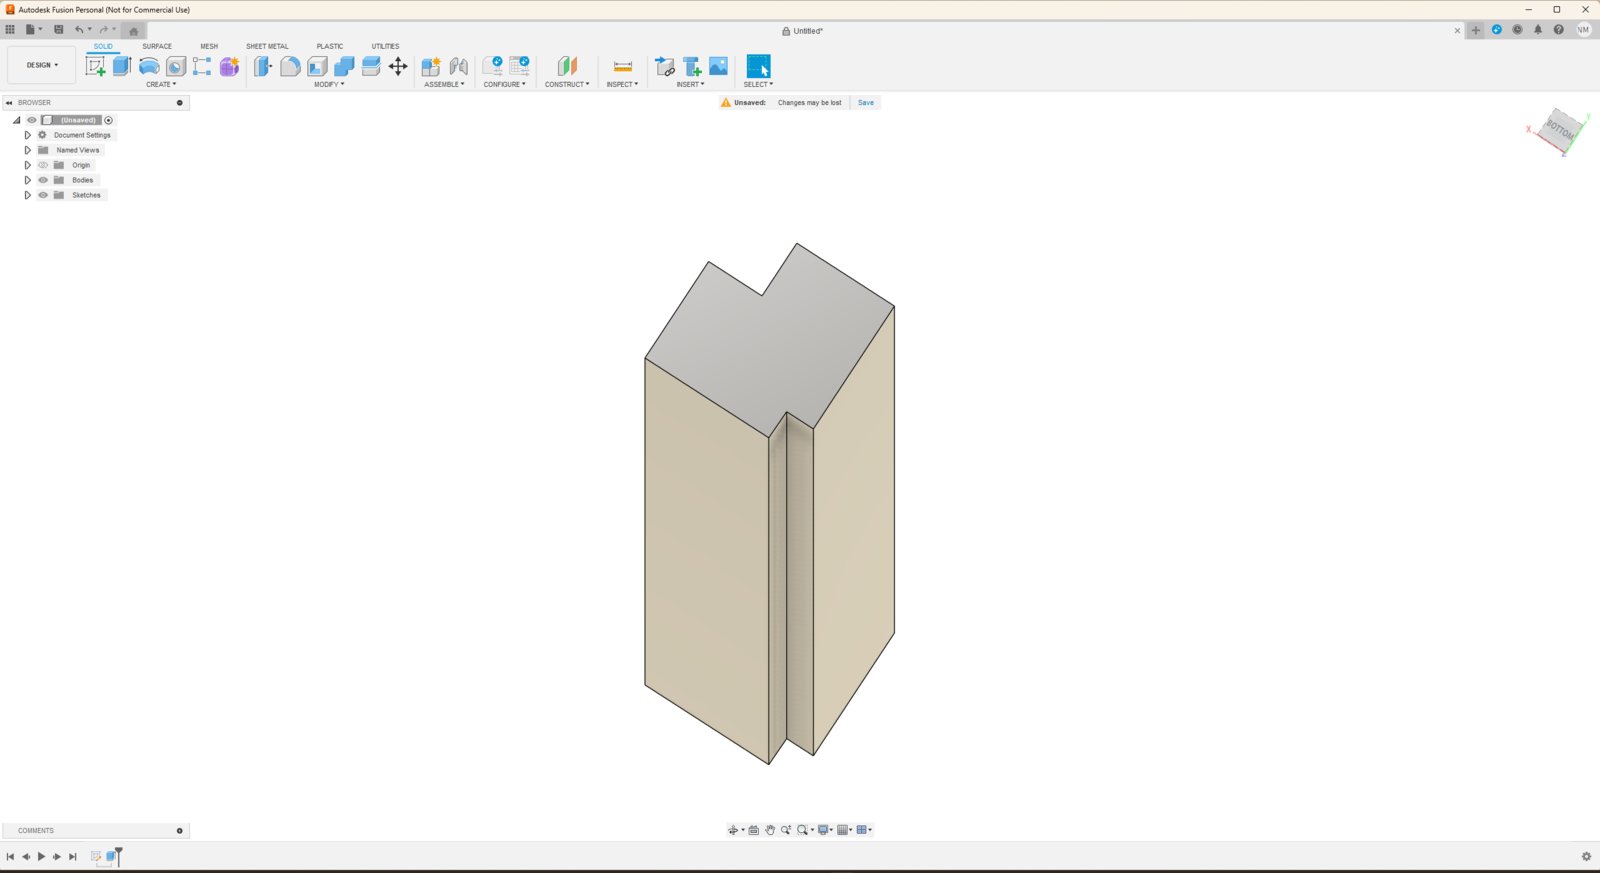Screen dimensions: 1600x873
Task: Expand the Sketches folder node
Action: (27, 195)
